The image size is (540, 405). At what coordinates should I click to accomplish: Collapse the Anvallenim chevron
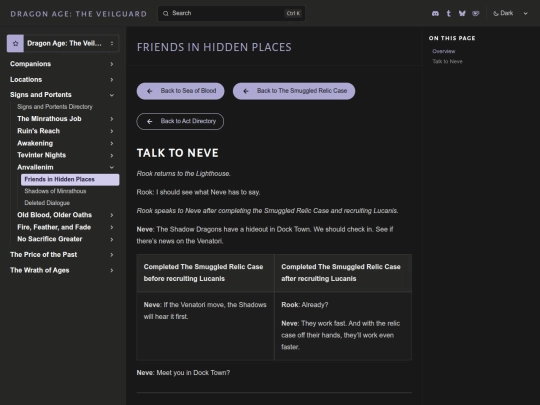pos(112,167)
